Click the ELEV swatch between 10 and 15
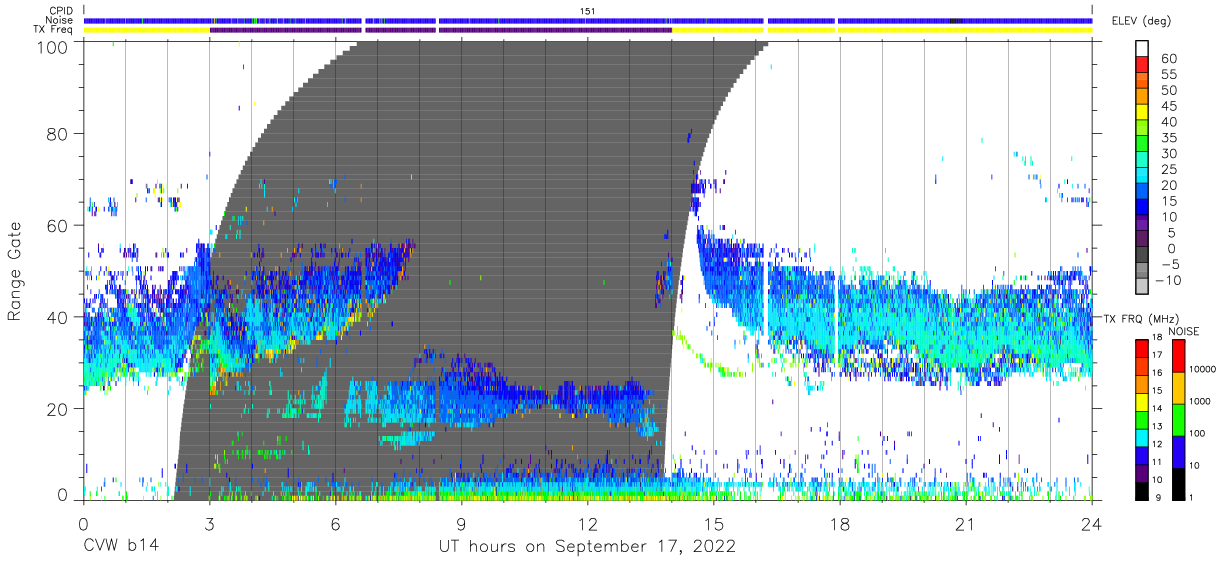Viewport: 1228px width, 567px height. 1141,209
